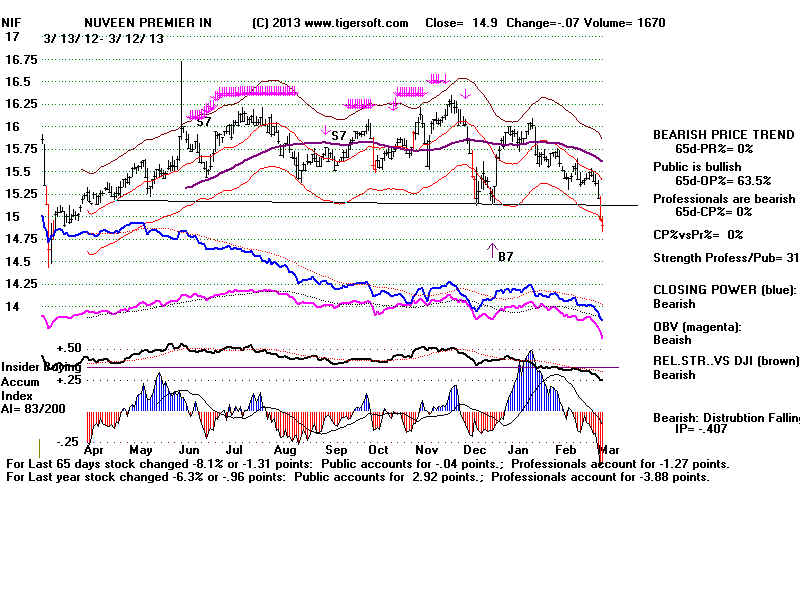Click the S7 sell marker near June
Viewport: 800px width, 600px height.
(203, 121)
